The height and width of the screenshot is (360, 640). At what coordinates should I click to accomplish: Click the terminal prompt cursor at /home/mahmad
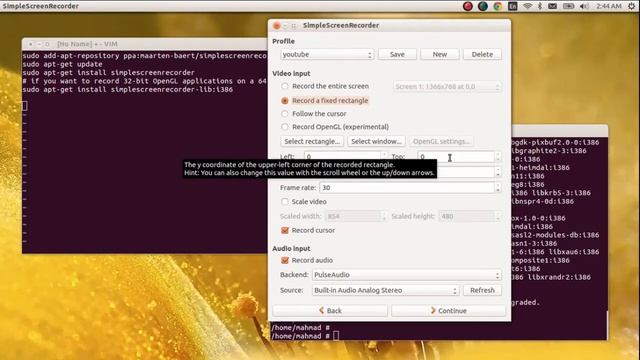point(336,336)
